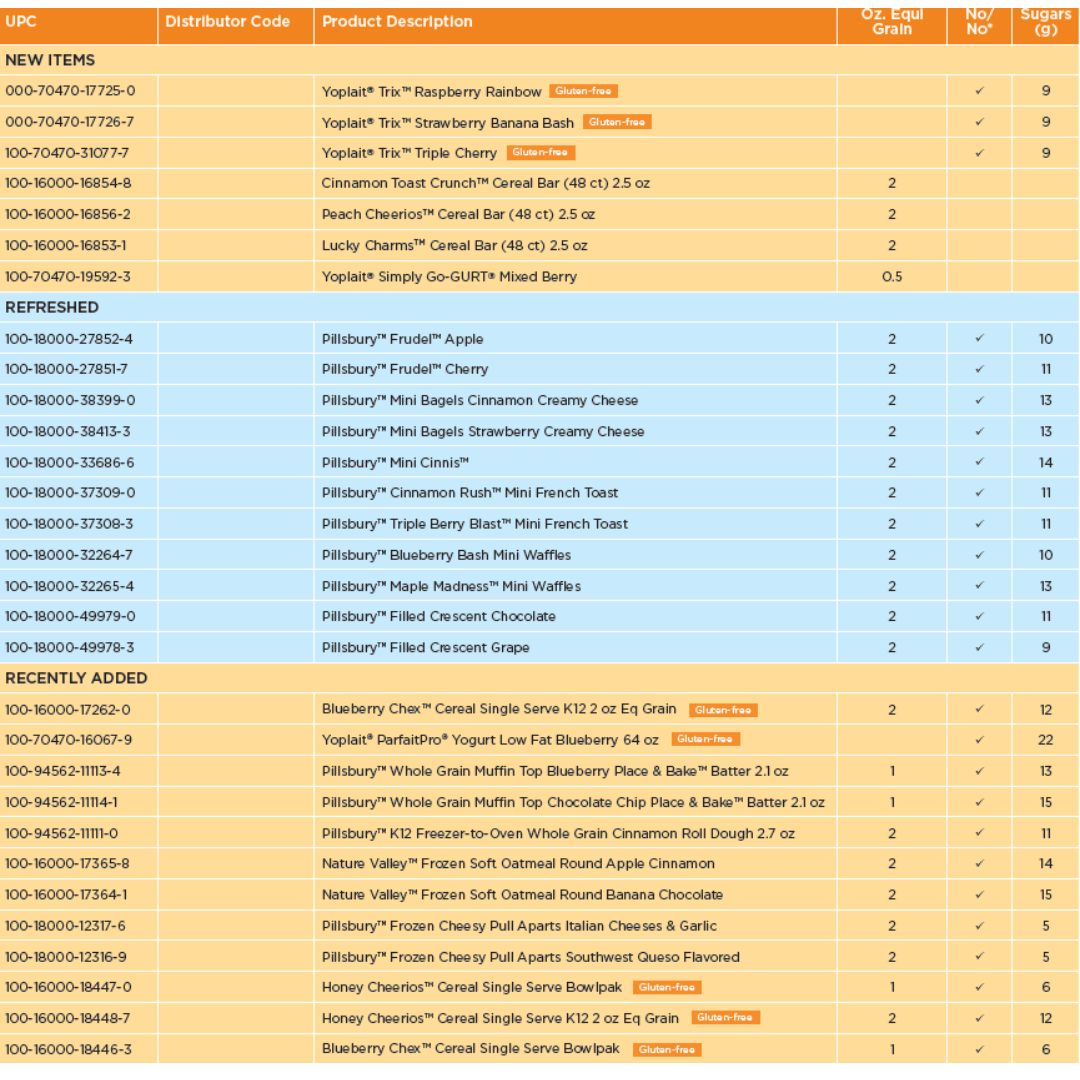
Task: Select the NEW ITEMS section heading
Action: click(50, 61)
